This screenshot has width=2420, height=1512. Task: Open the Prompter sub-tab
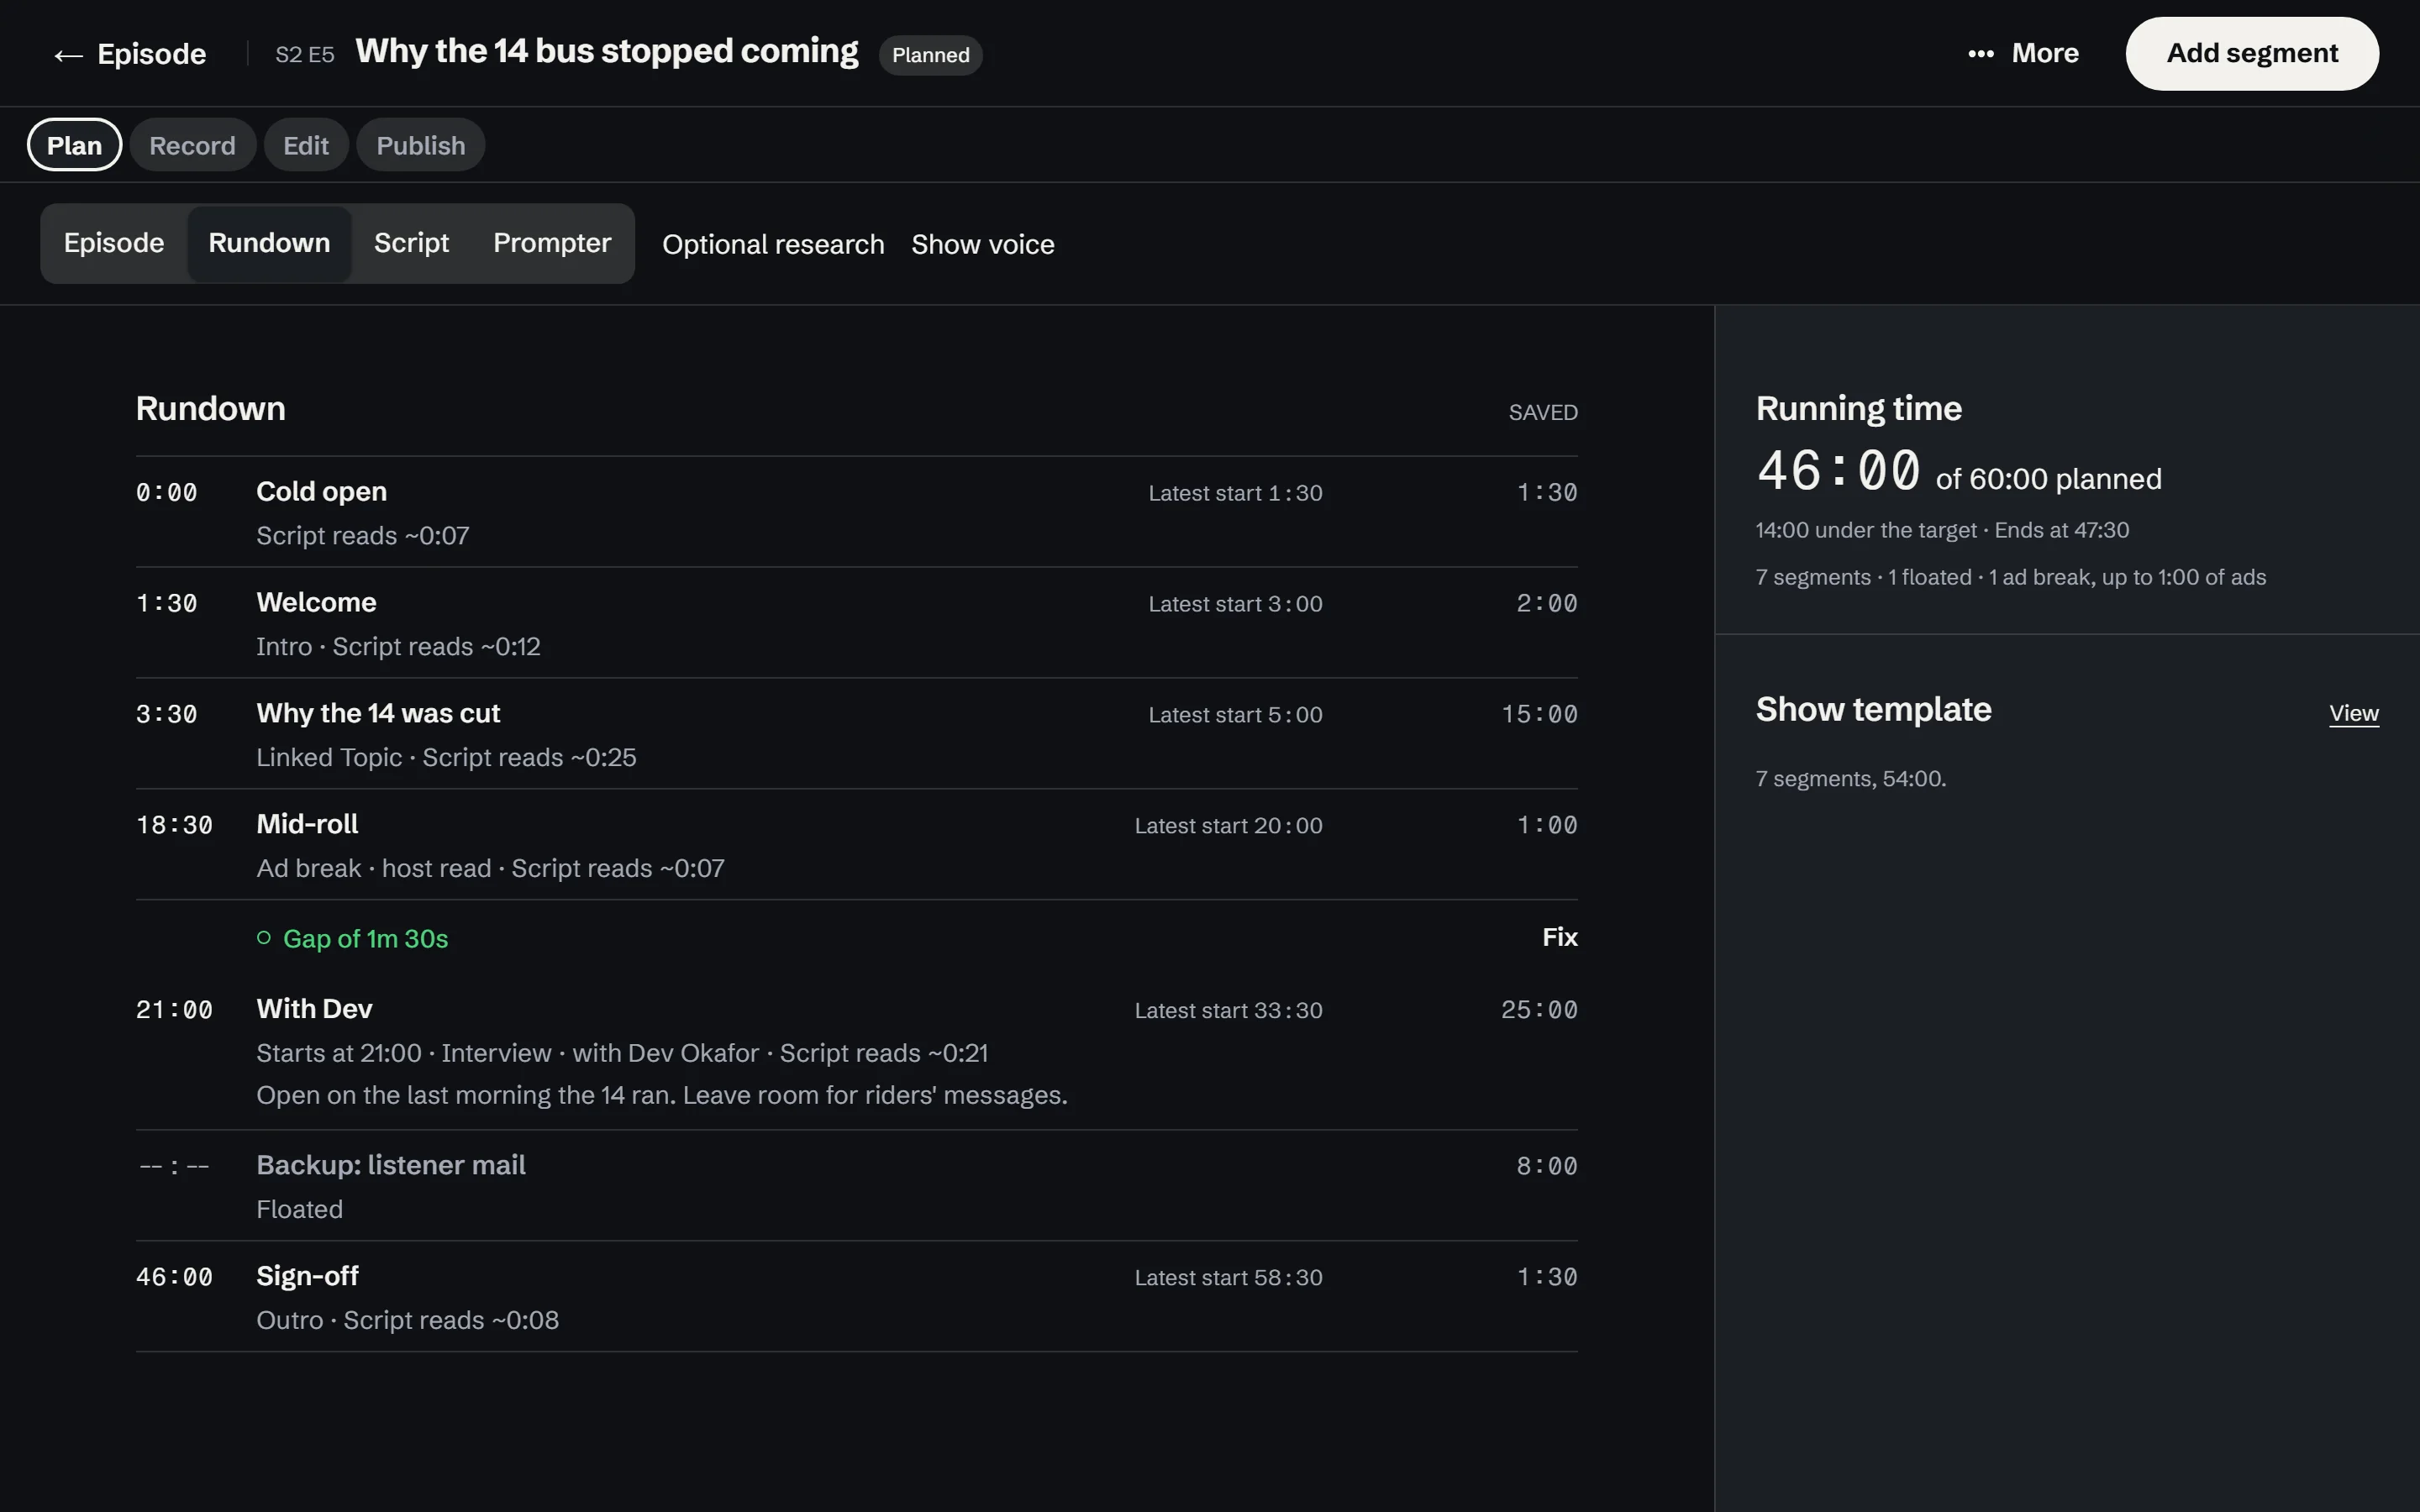552,243
